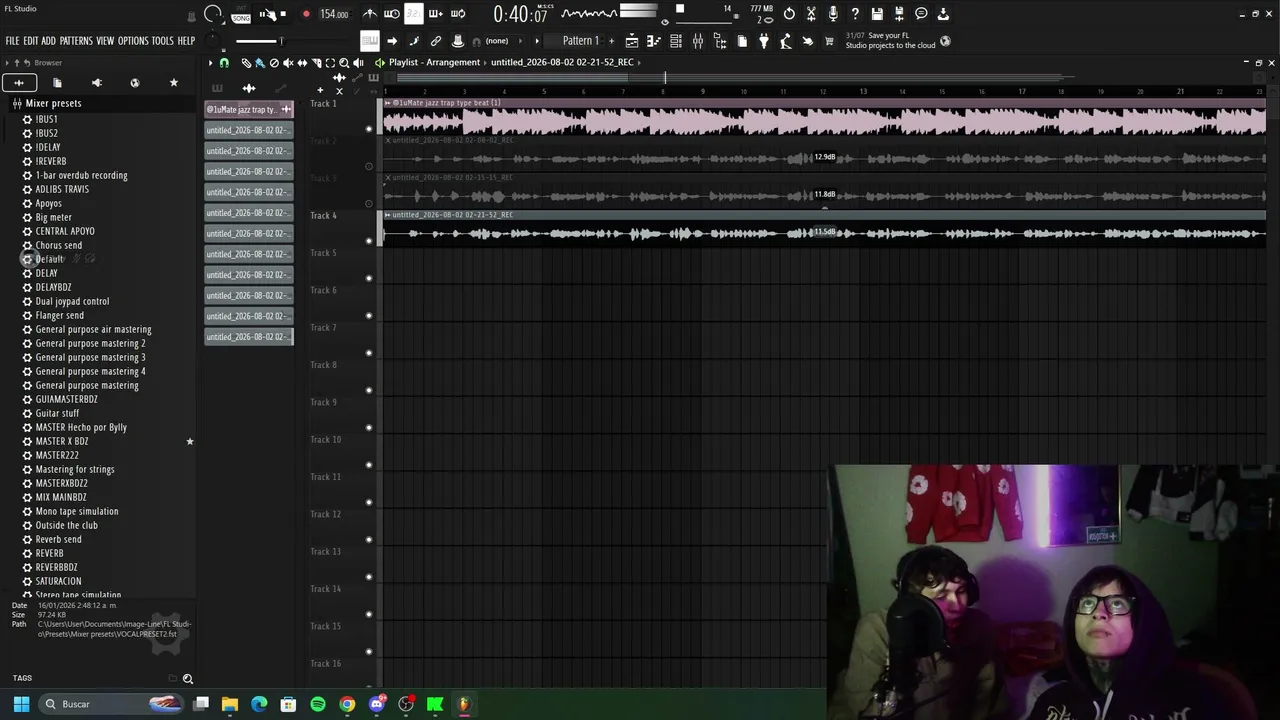This screenshot has width=1280, height=720.
Task: Select the Draw pencil tool in playlist
Action: coord(246,63)
